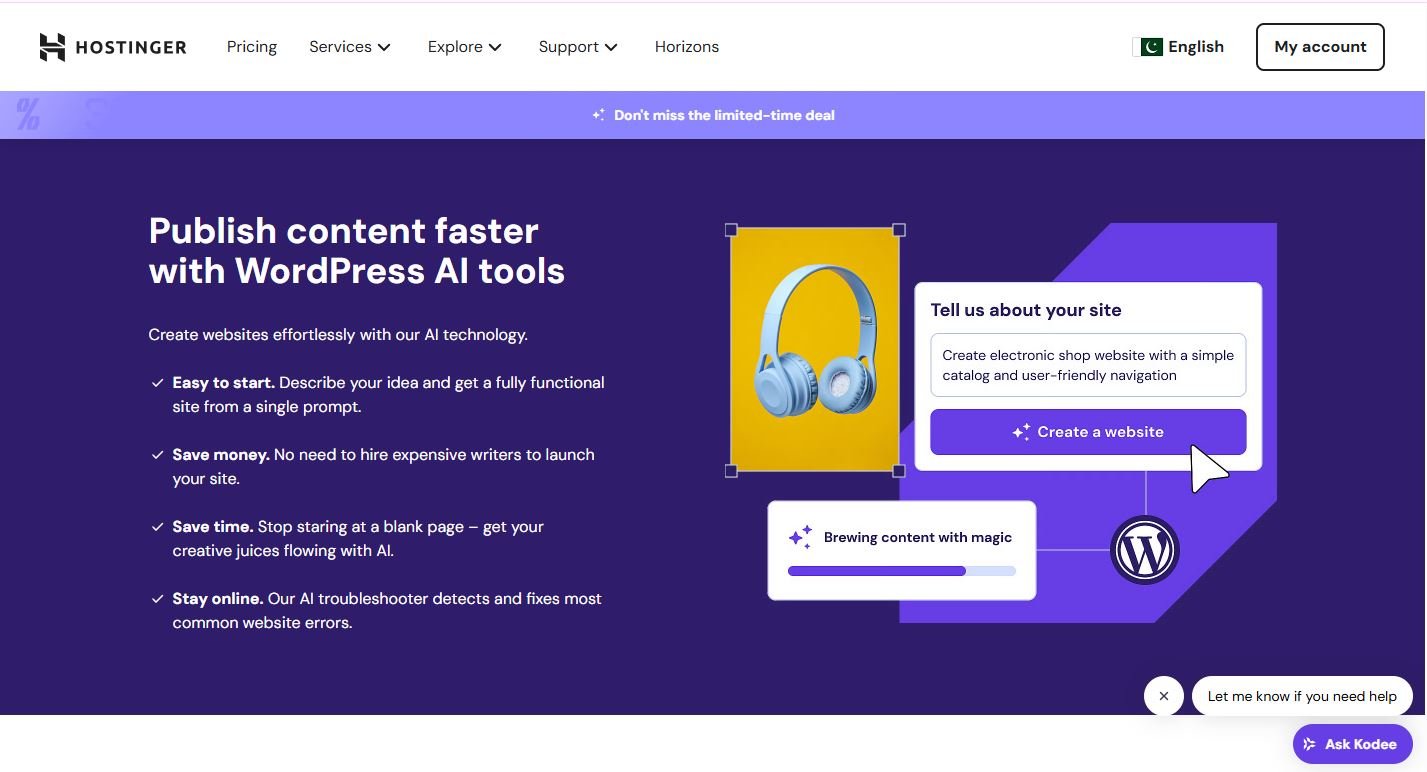Dismiss the chat help popup
Image resolution: width=1427 pixels, height=772 pixels.
pos(1164,696)
